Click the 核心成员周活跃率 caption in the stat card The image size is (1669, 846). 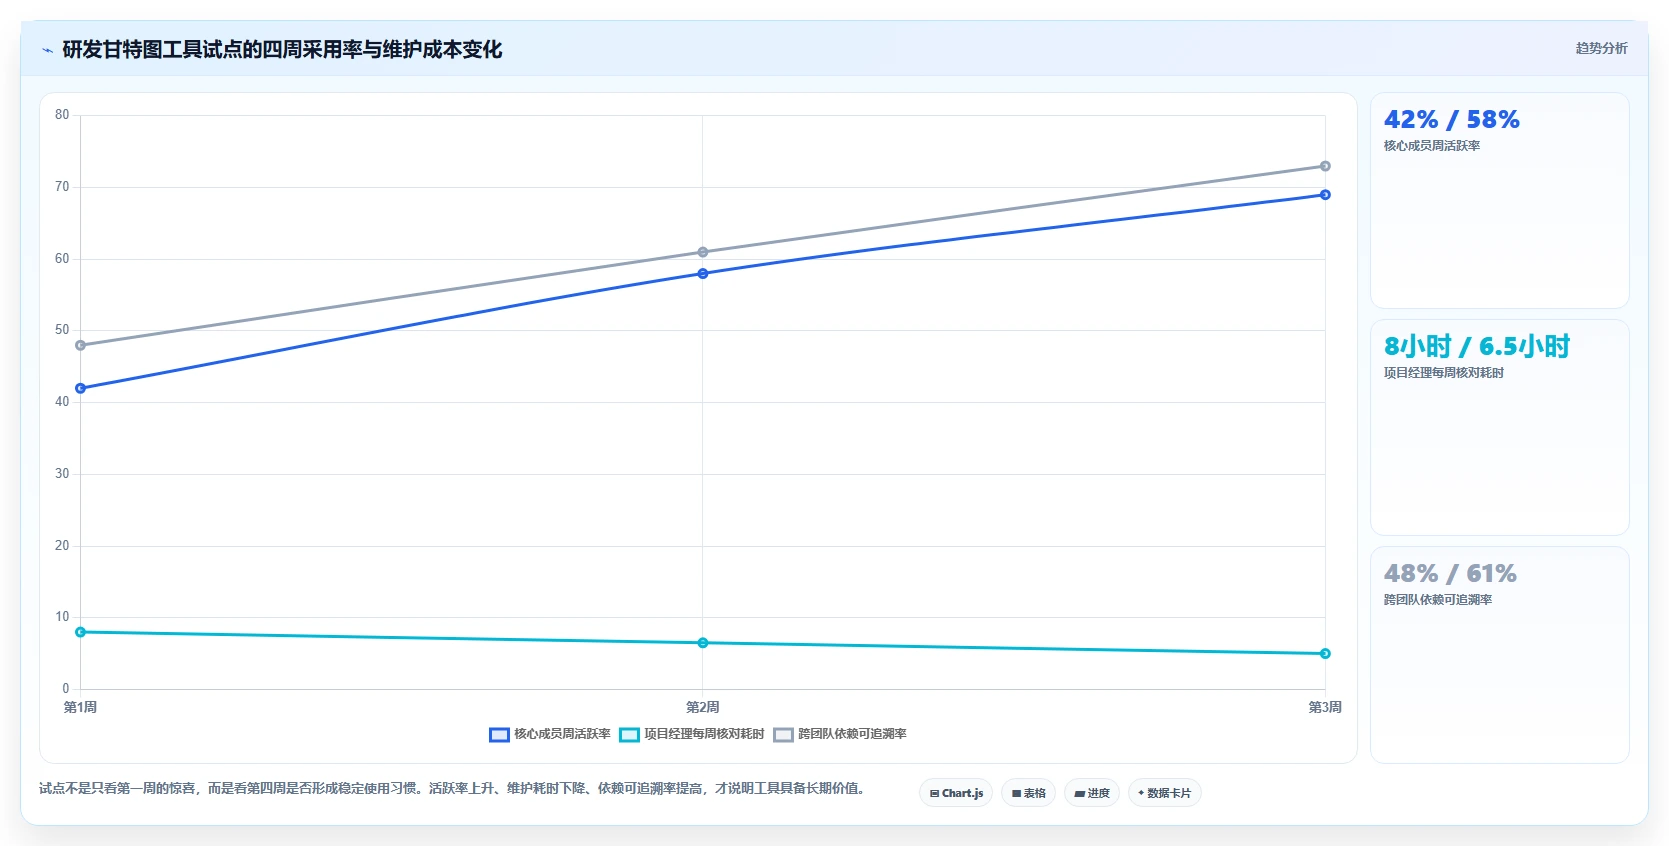[x=1432, y=146]
